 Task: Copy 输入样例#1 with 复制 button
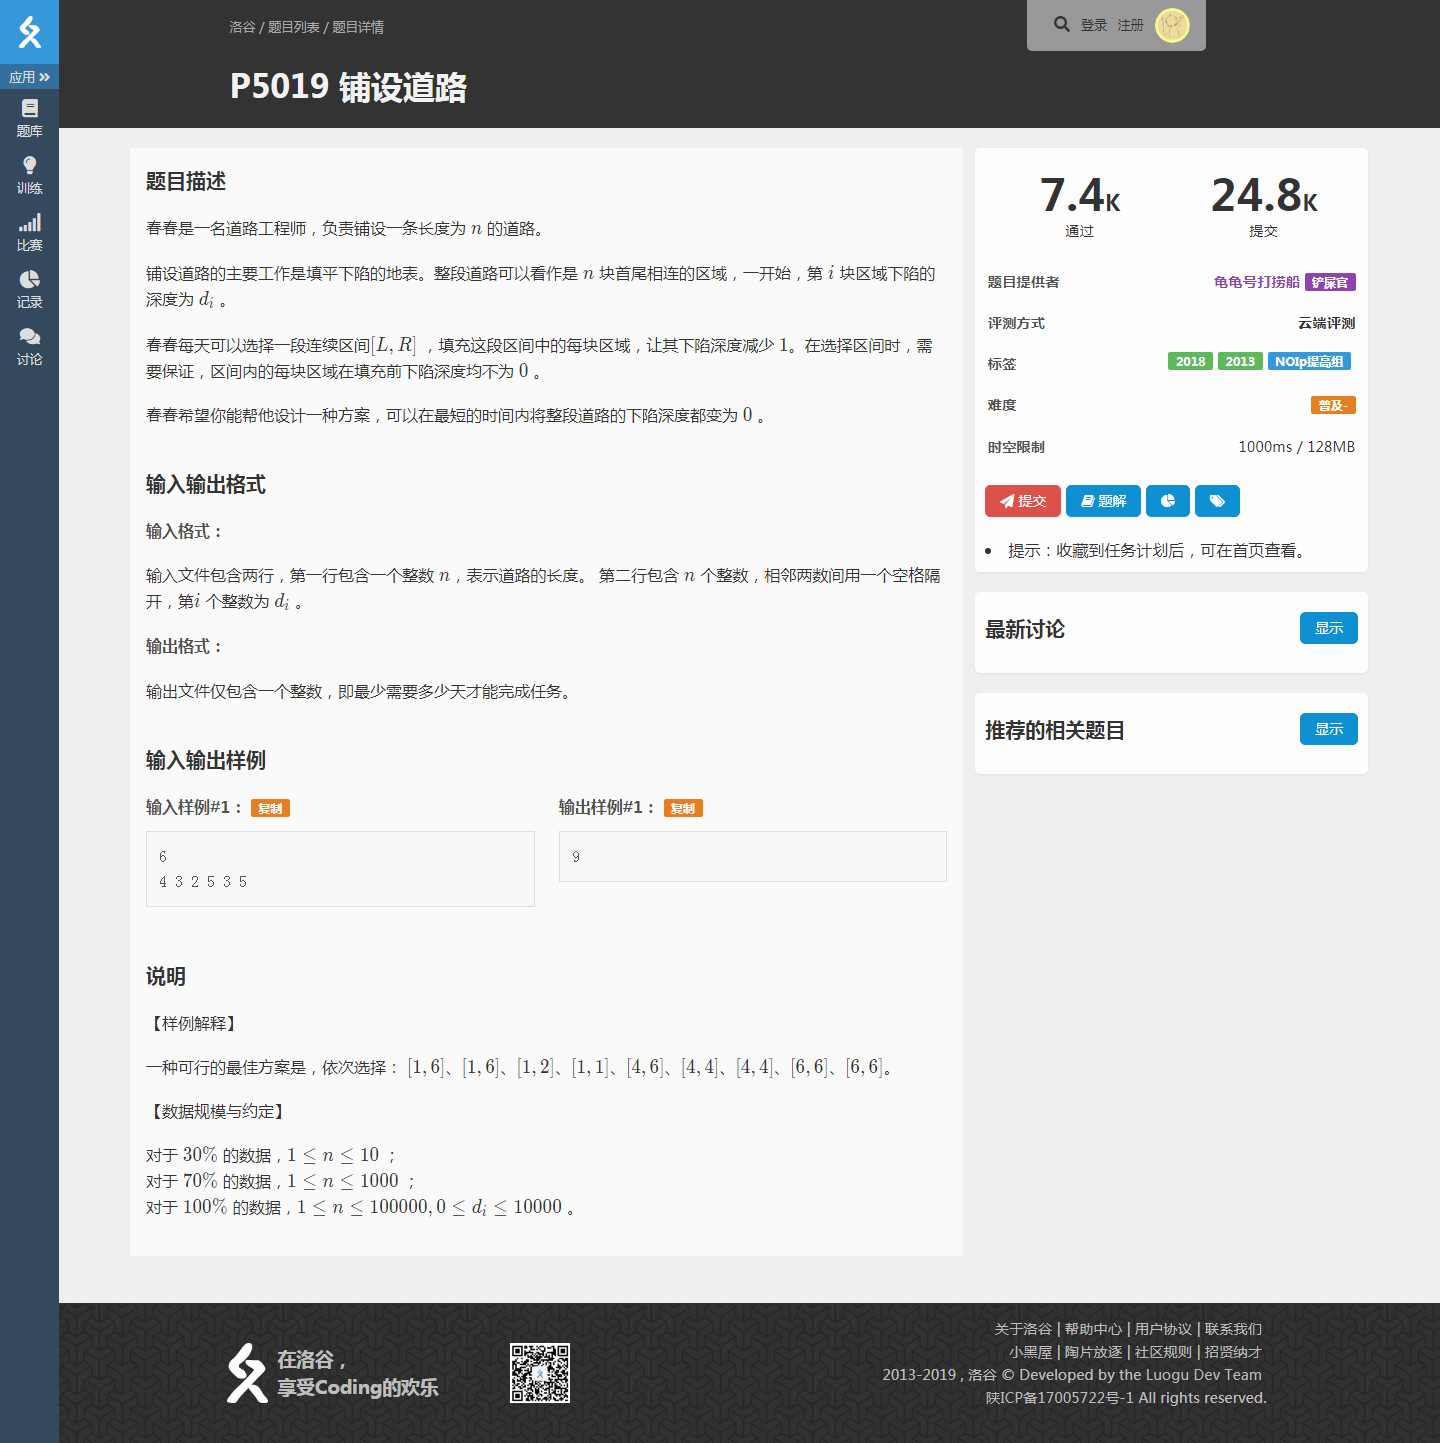click(270, 808)
